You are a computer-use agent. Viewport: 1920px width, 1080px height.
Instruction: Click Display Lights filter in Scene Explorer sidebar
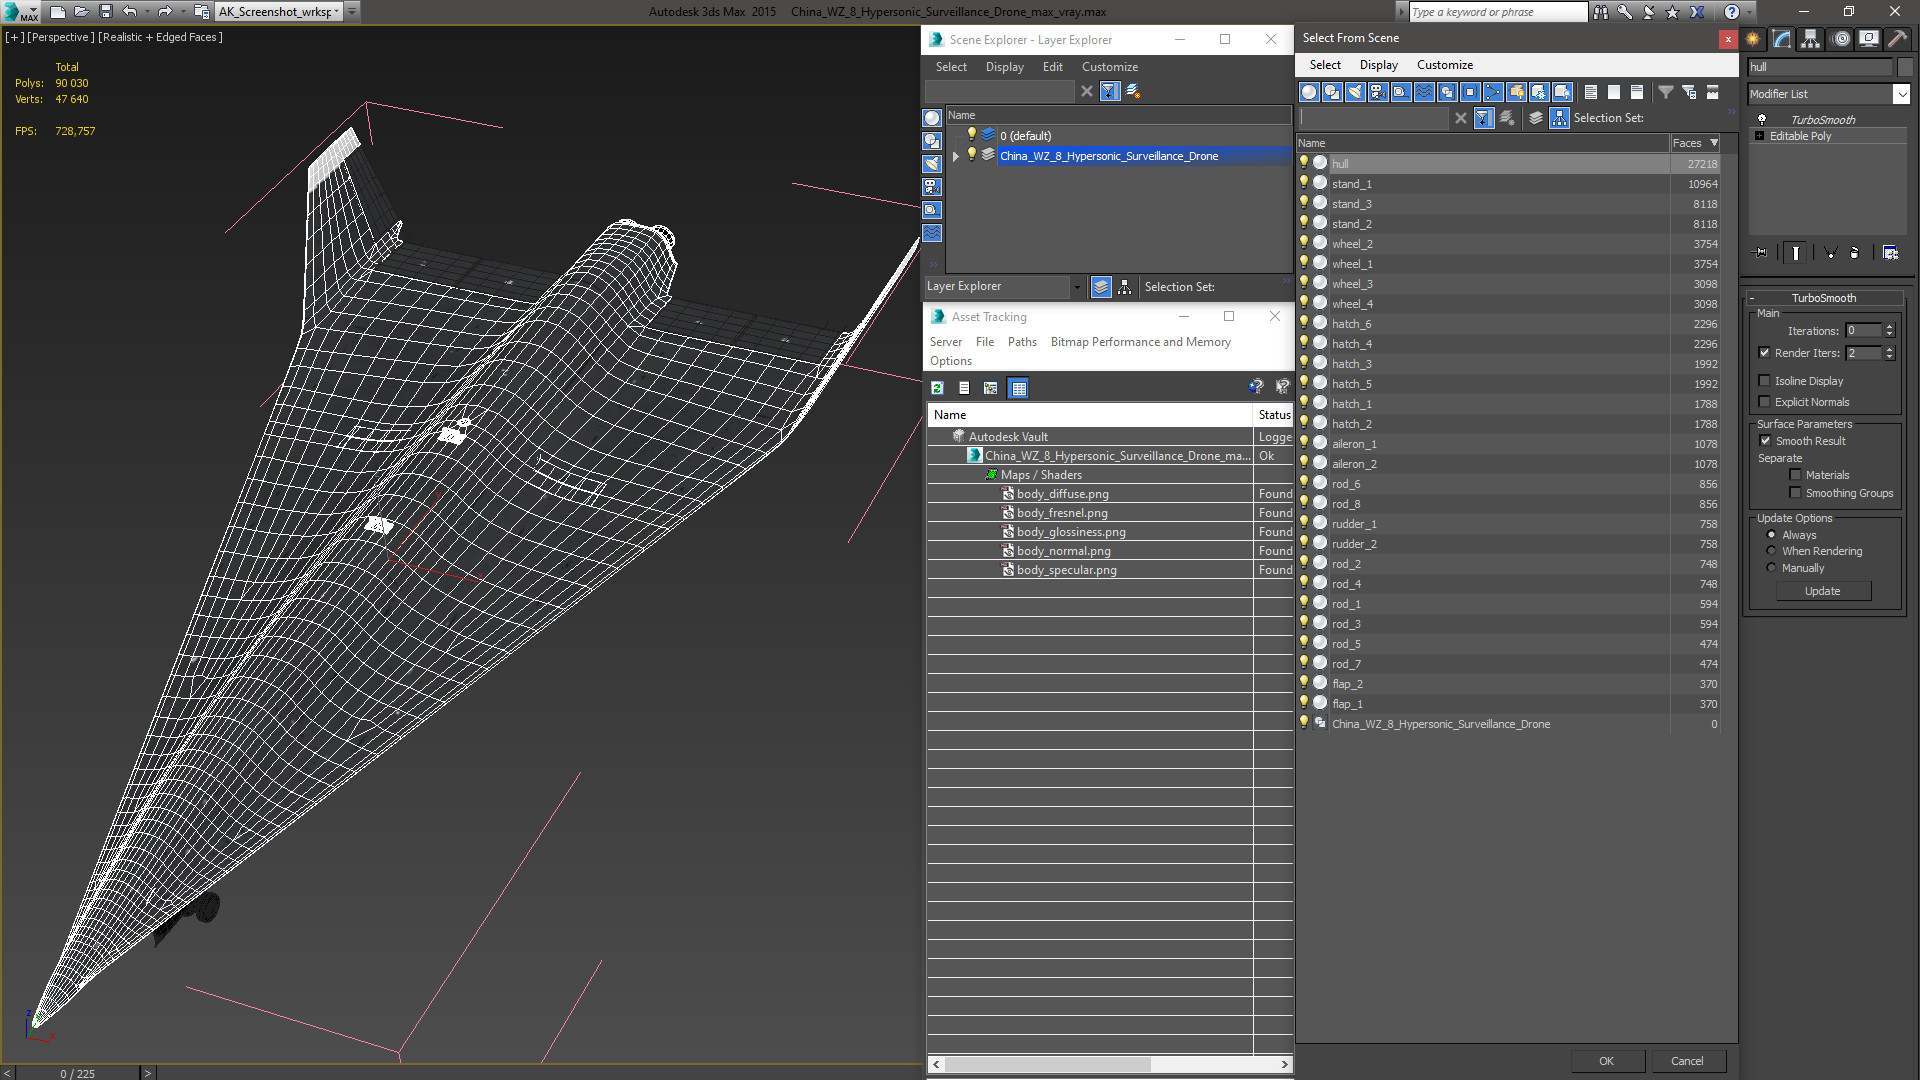pos(932,164)
